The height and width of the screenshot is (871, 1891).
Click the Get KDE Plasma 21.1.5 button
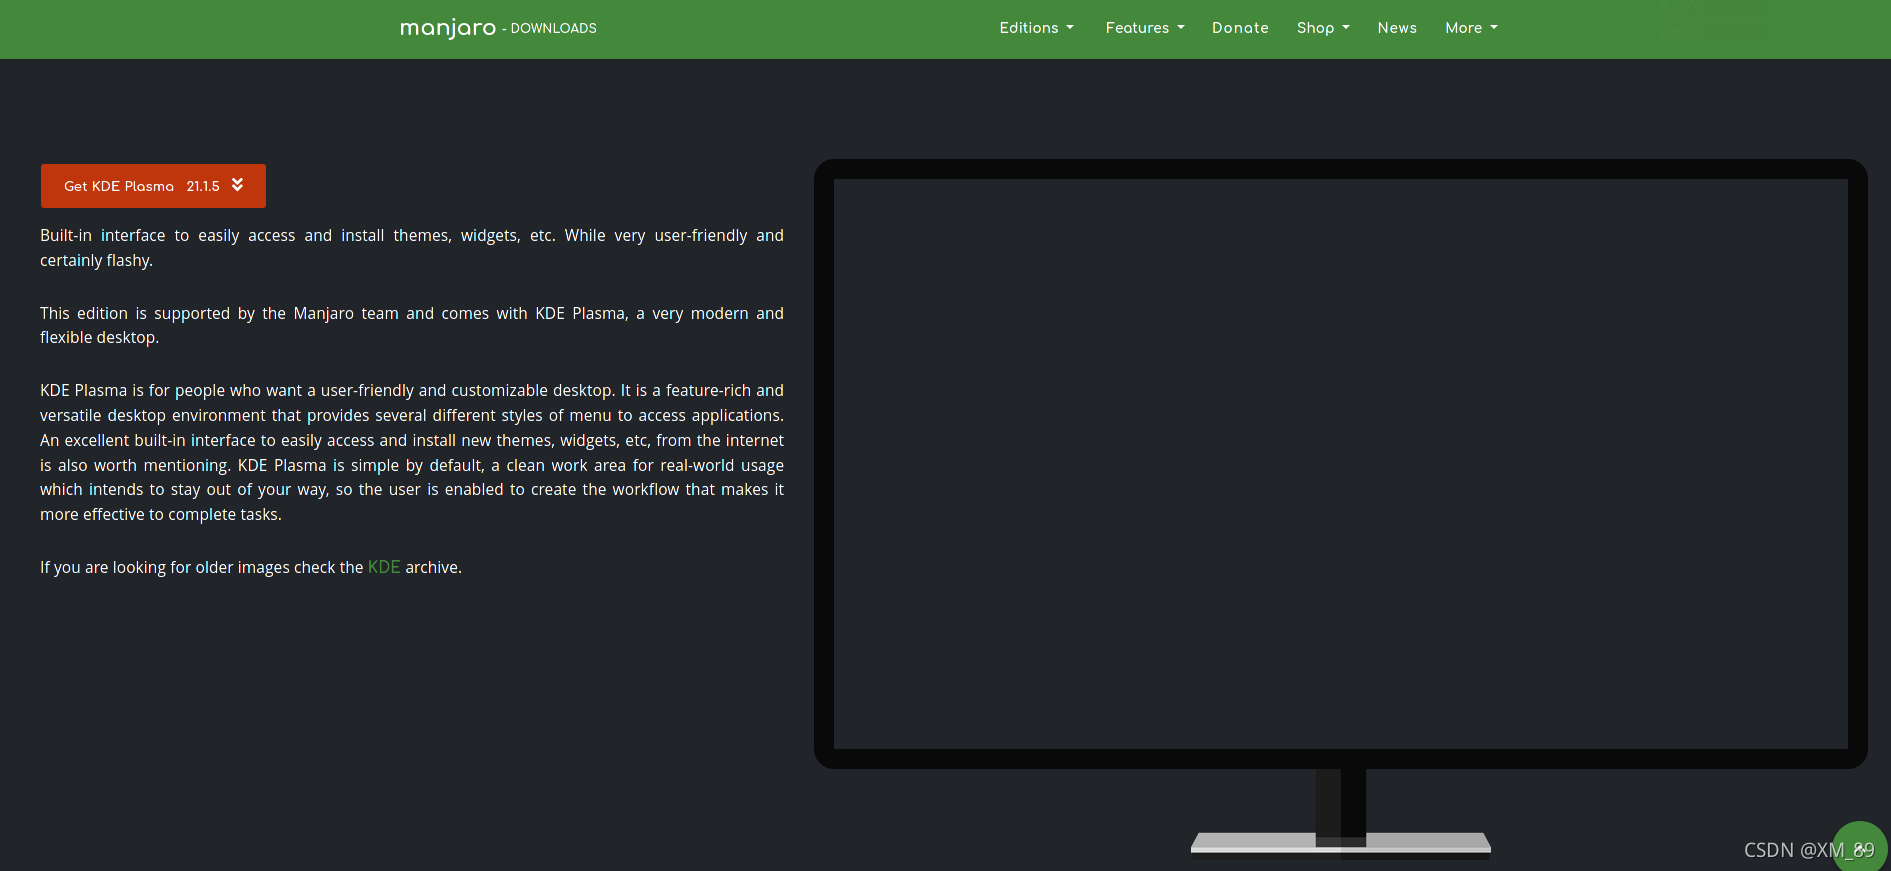click(153, 186)
